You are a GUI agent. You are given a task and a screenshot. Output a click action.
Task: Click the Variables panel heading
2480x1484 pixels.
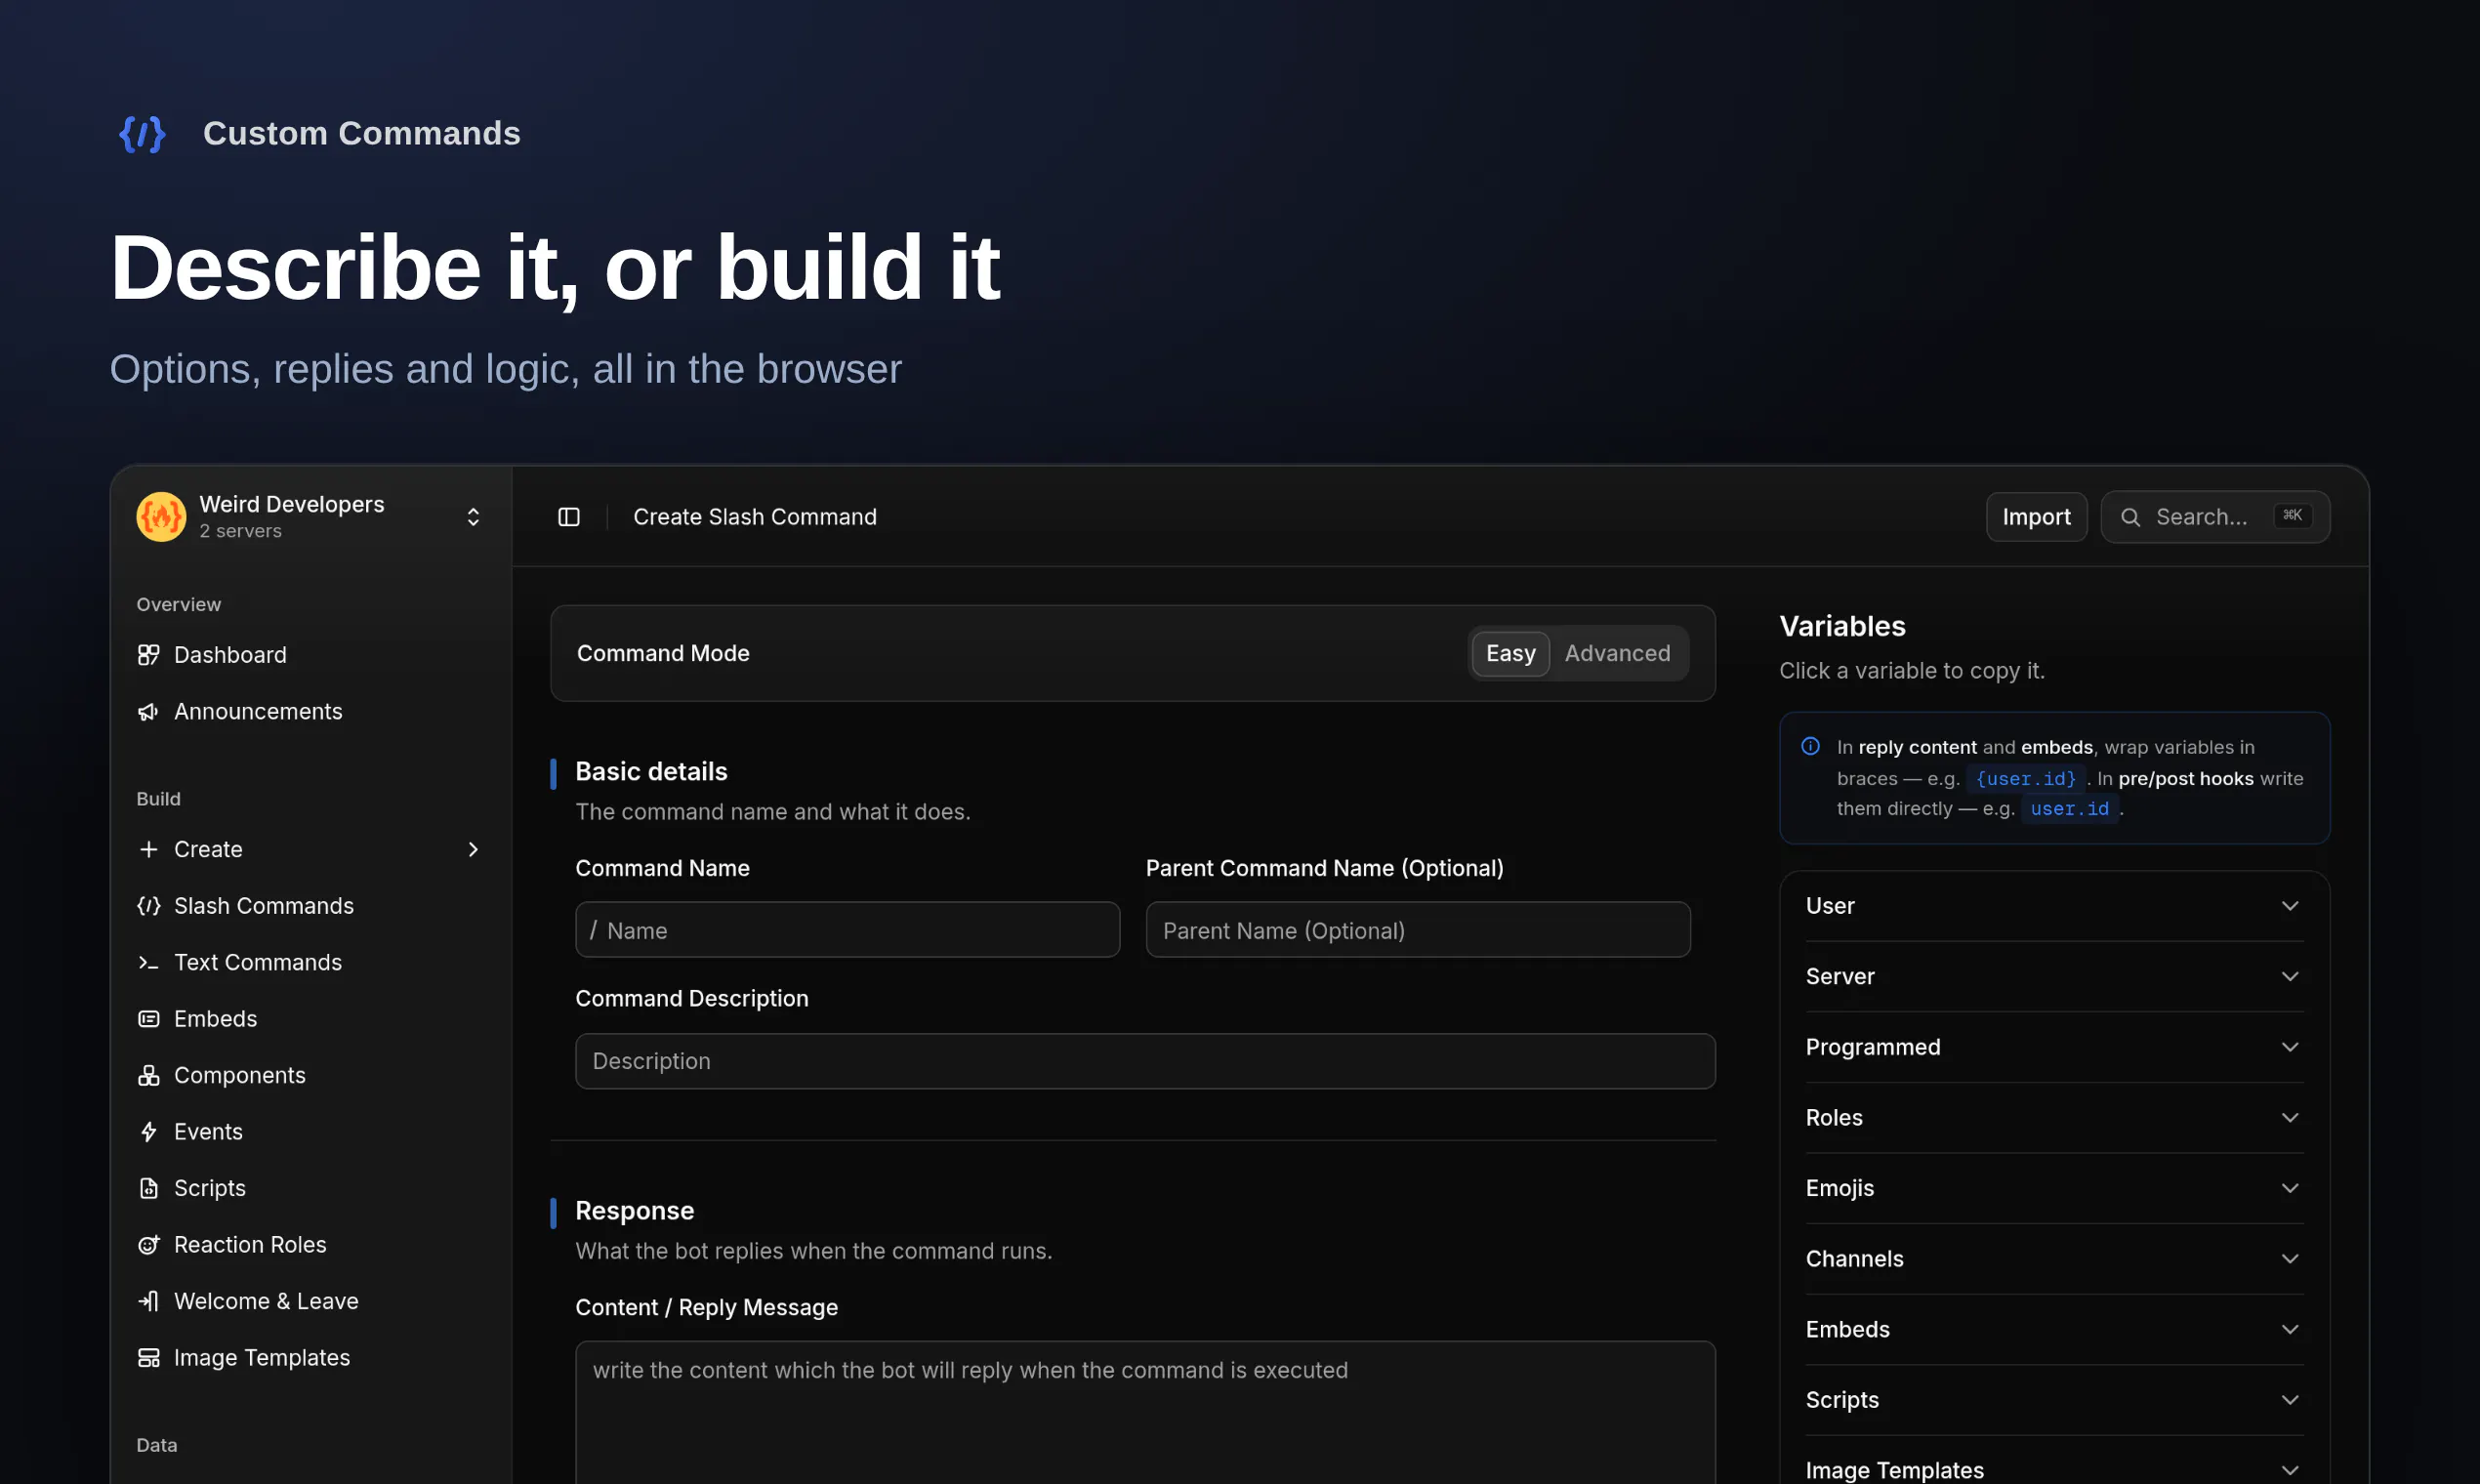point(1842,626)
